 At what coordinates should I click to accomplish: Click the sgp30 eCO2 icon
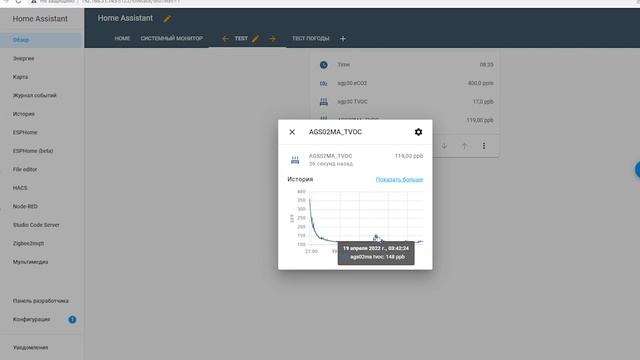324,83
